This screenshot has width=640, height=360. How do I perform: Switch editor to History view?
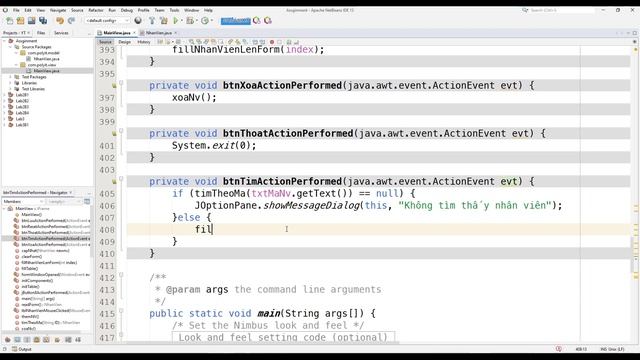[x=144, y=42]
